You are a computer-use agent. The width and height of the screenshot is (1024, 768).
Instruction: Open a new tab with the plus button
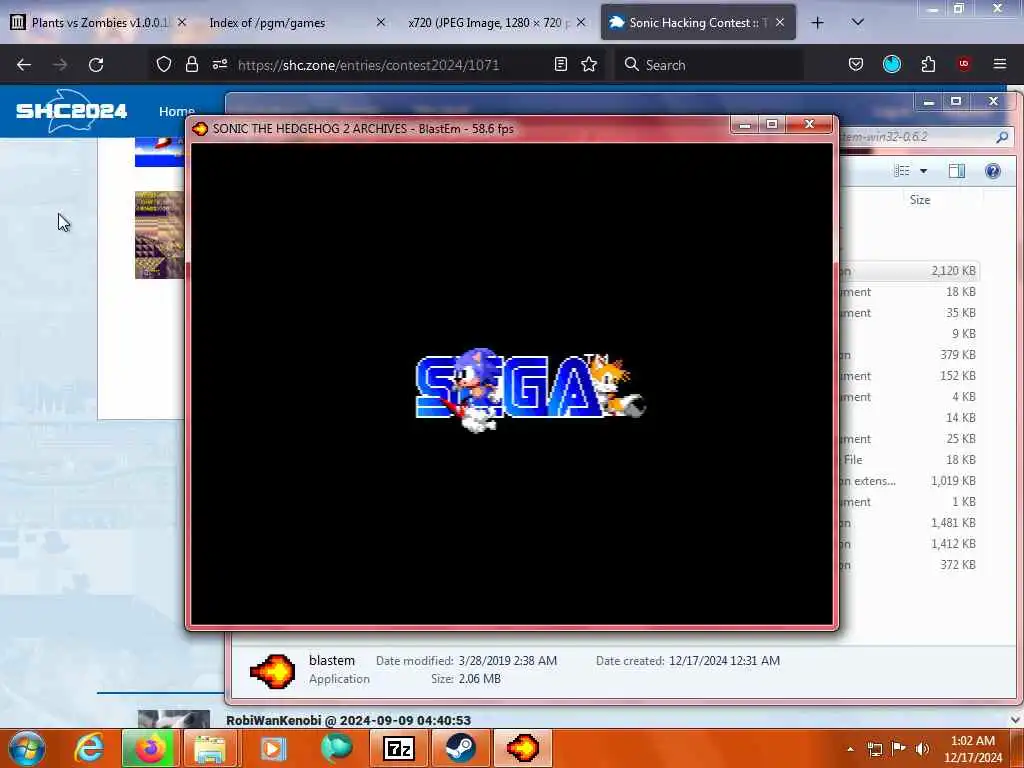point(817,23)
